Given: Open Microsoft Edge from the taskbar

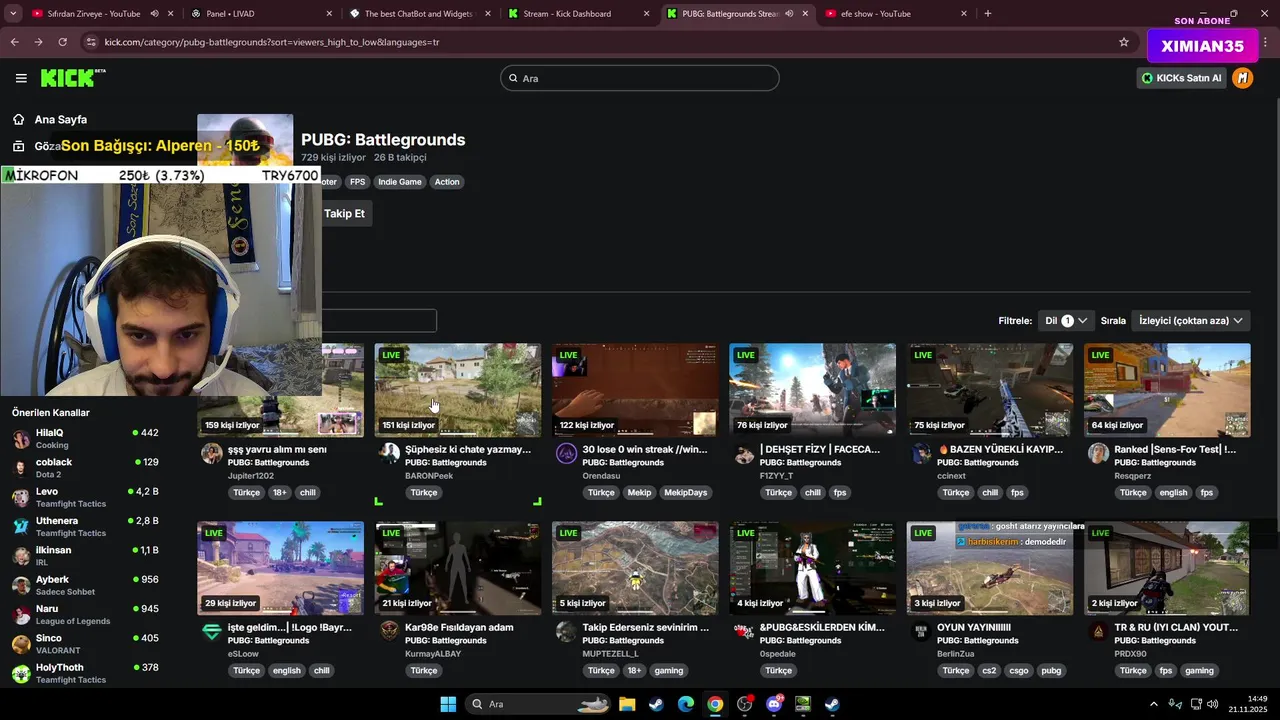Looking at the screenshot, I should coord(686,704).
